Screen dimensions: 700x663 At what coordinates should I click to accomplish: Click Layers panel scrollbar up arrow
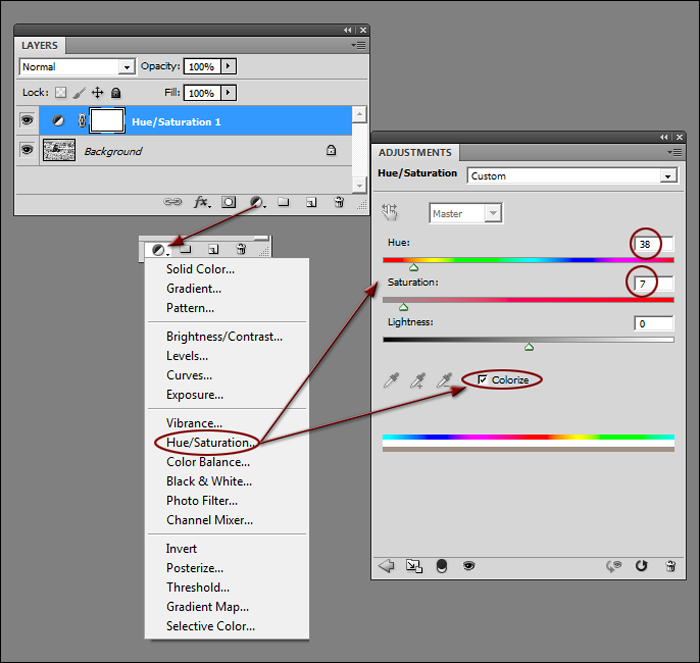(359, 114)
